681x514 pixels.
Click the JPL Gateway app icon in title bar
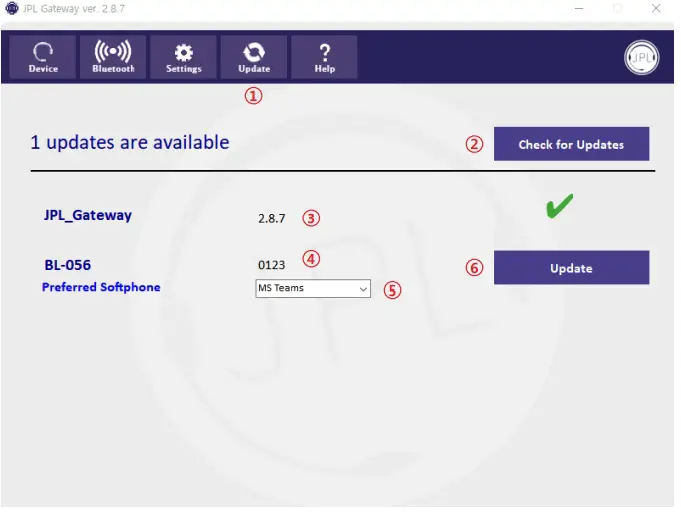pos(12,8)
